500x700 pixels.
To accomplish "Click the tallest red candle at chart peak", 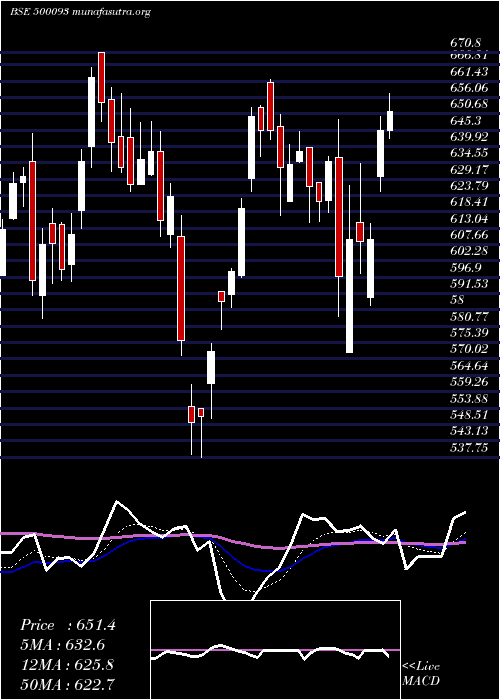I will tap(101, 77).
